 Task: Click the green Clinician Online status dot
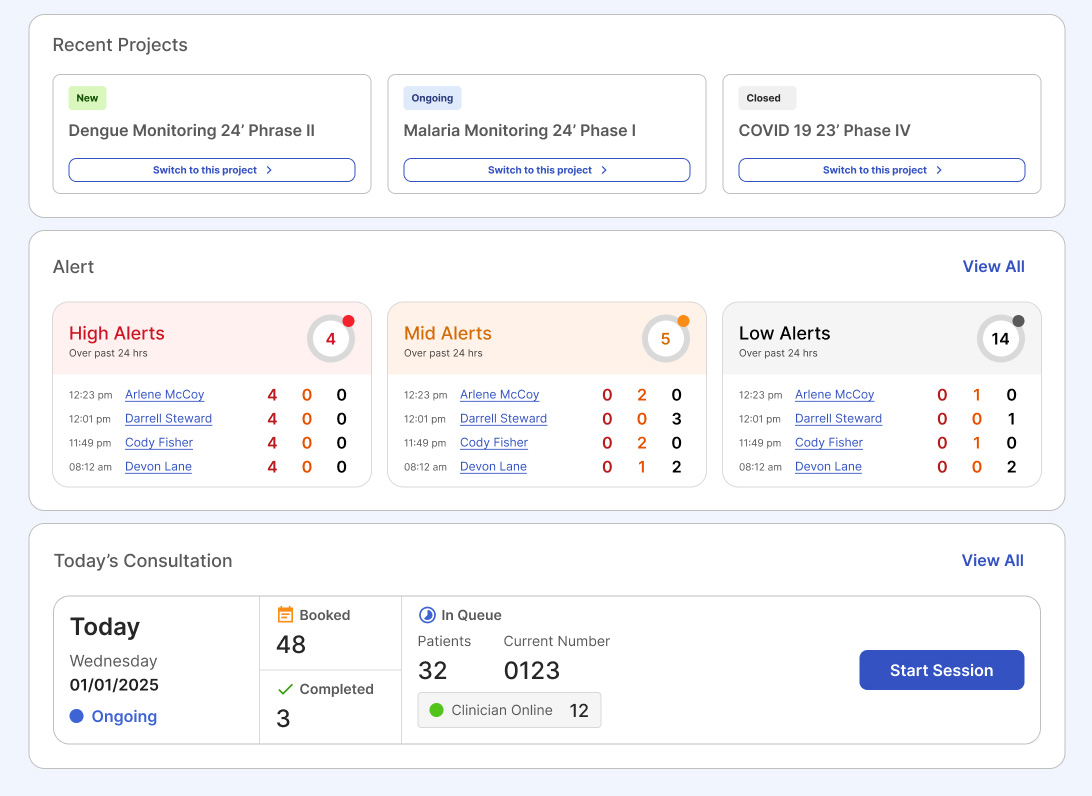click(x=437, y=710)
